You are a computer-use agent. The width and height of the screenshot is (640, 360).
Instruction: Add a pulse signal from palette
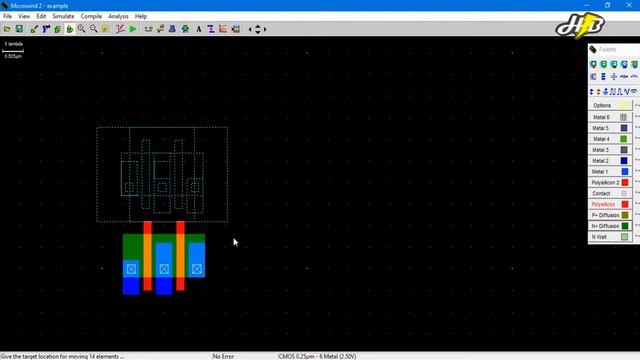coord(620,92)
